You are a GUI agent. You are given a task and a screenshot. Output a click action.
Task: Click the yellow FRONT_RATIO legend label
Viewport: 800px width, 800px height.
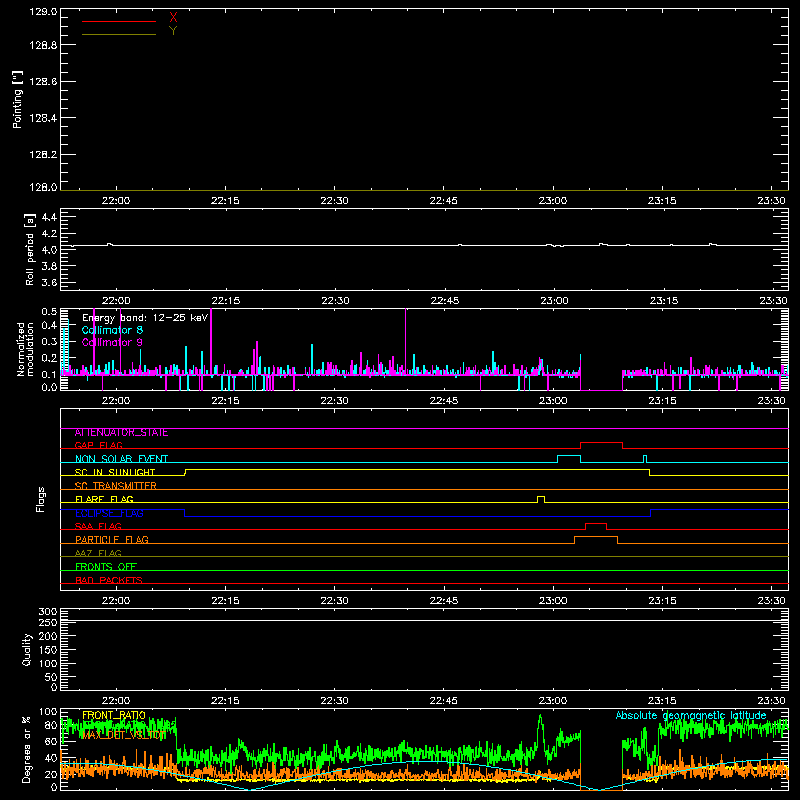(x=114, y=715)
